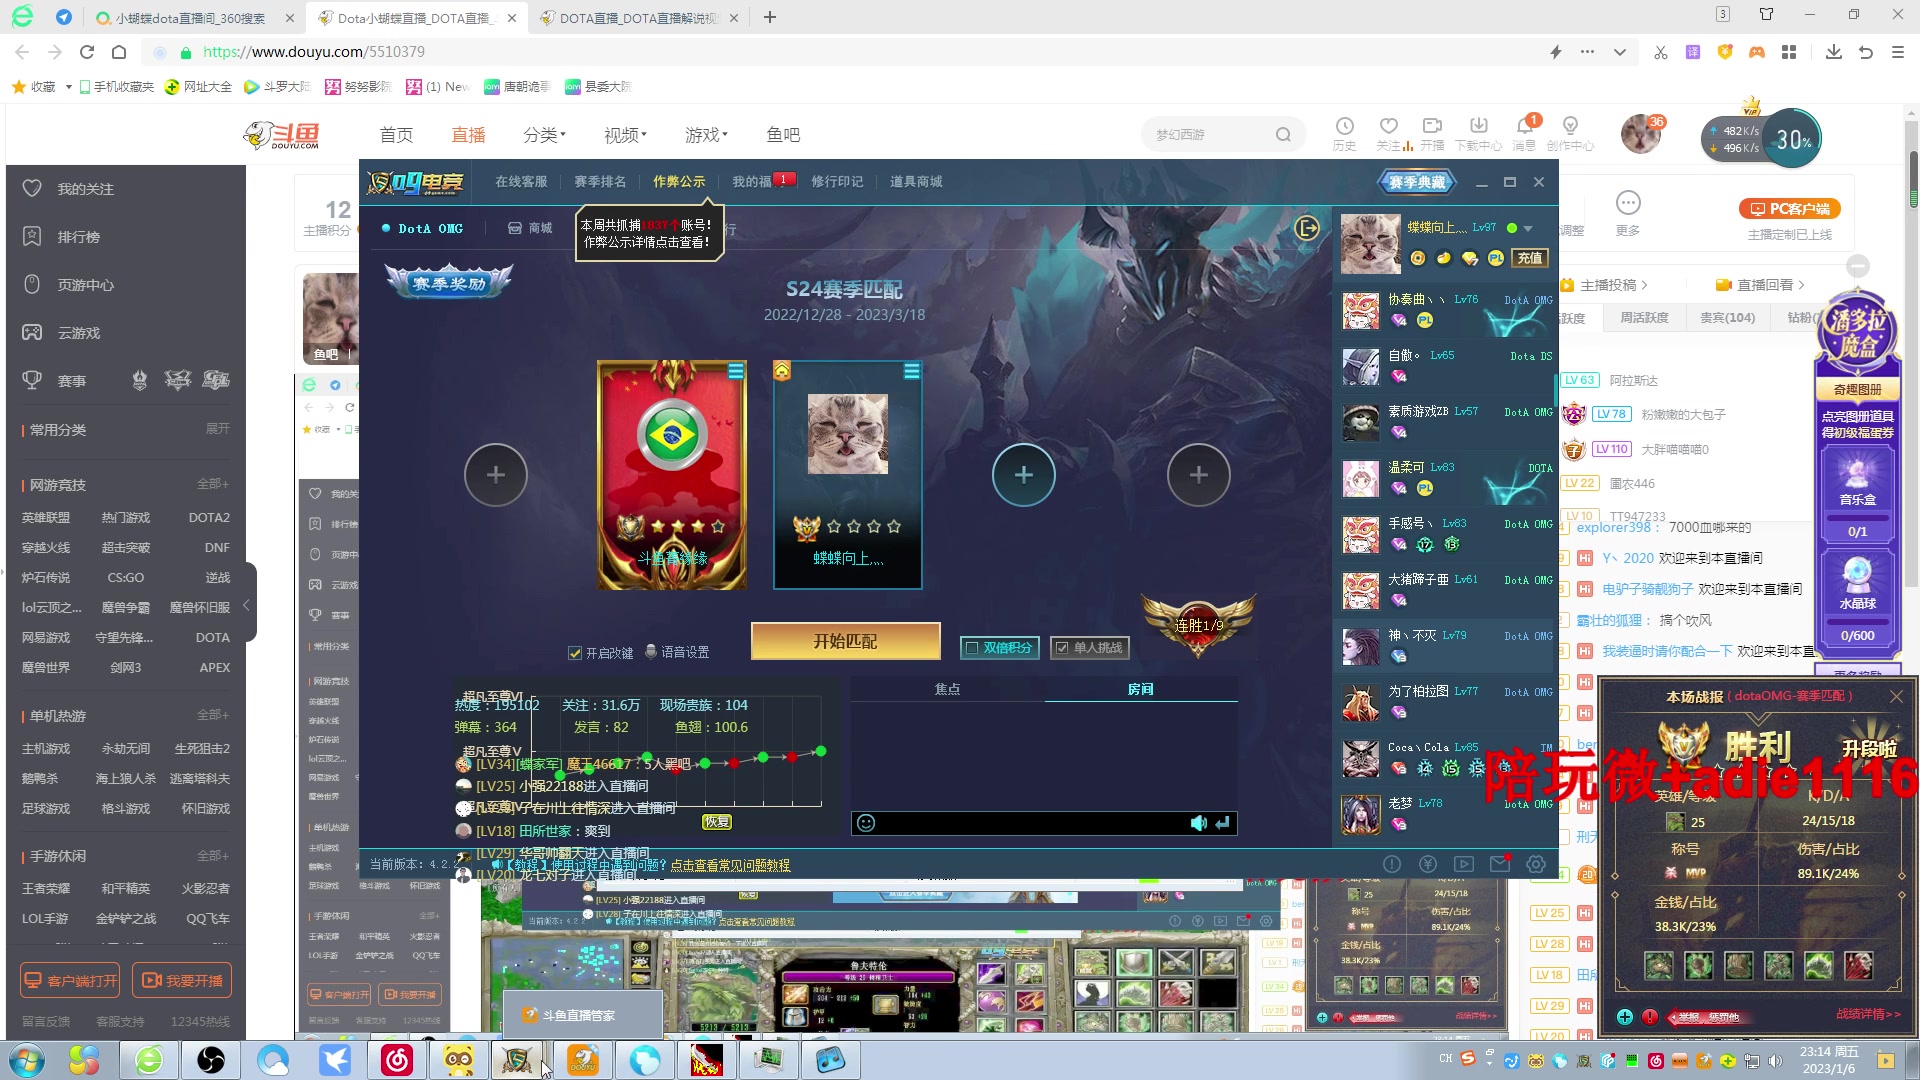Open 作弊公示 menu in 09 client
1920x1080 pixels.
click(679, 182)
